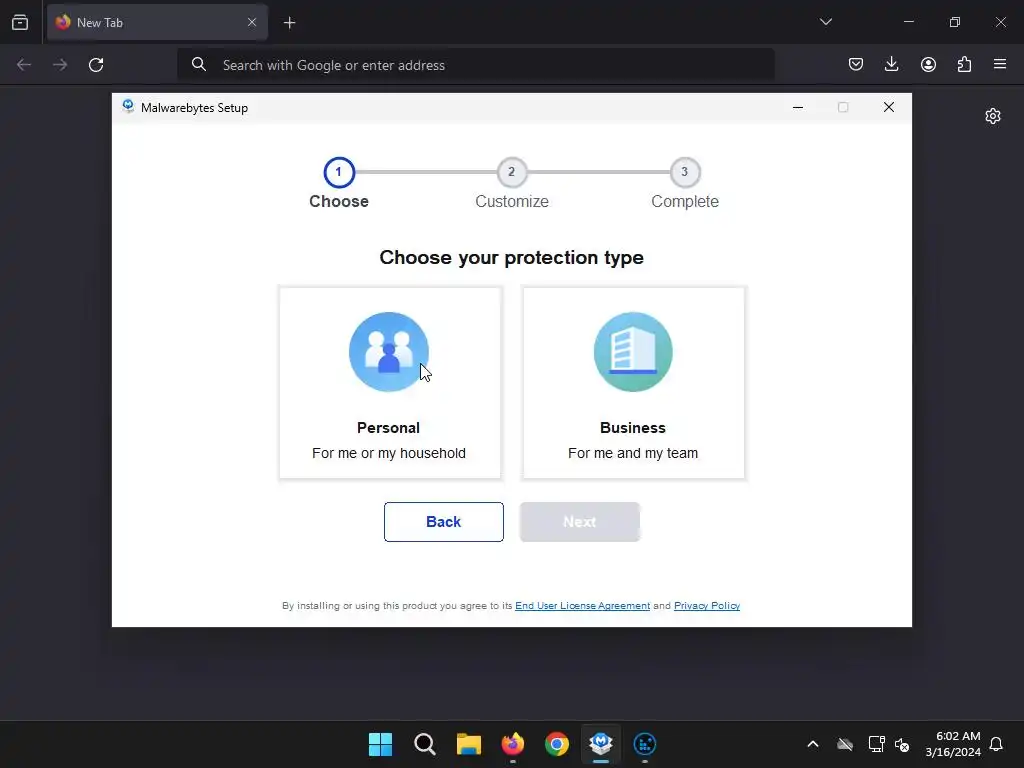Viewport: 1024px width, 768px height.
Task: Click the OneDrive cloud tray icon
Action: (845, 744)
